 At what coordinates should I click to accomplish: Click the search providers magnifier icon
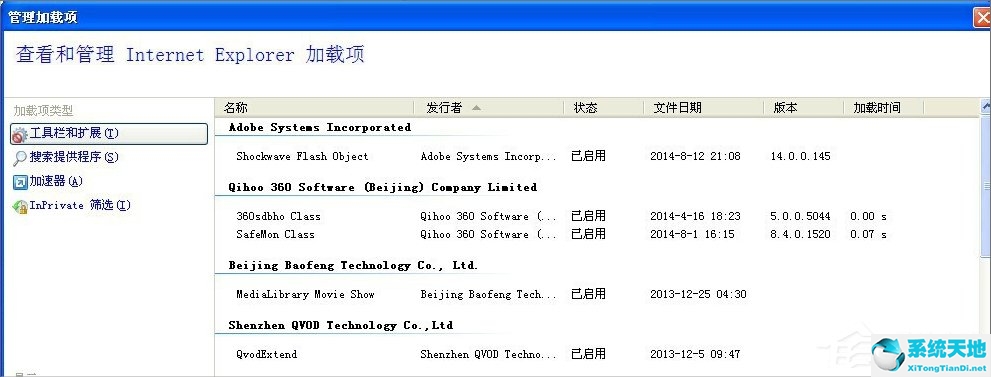pos(20,158)
